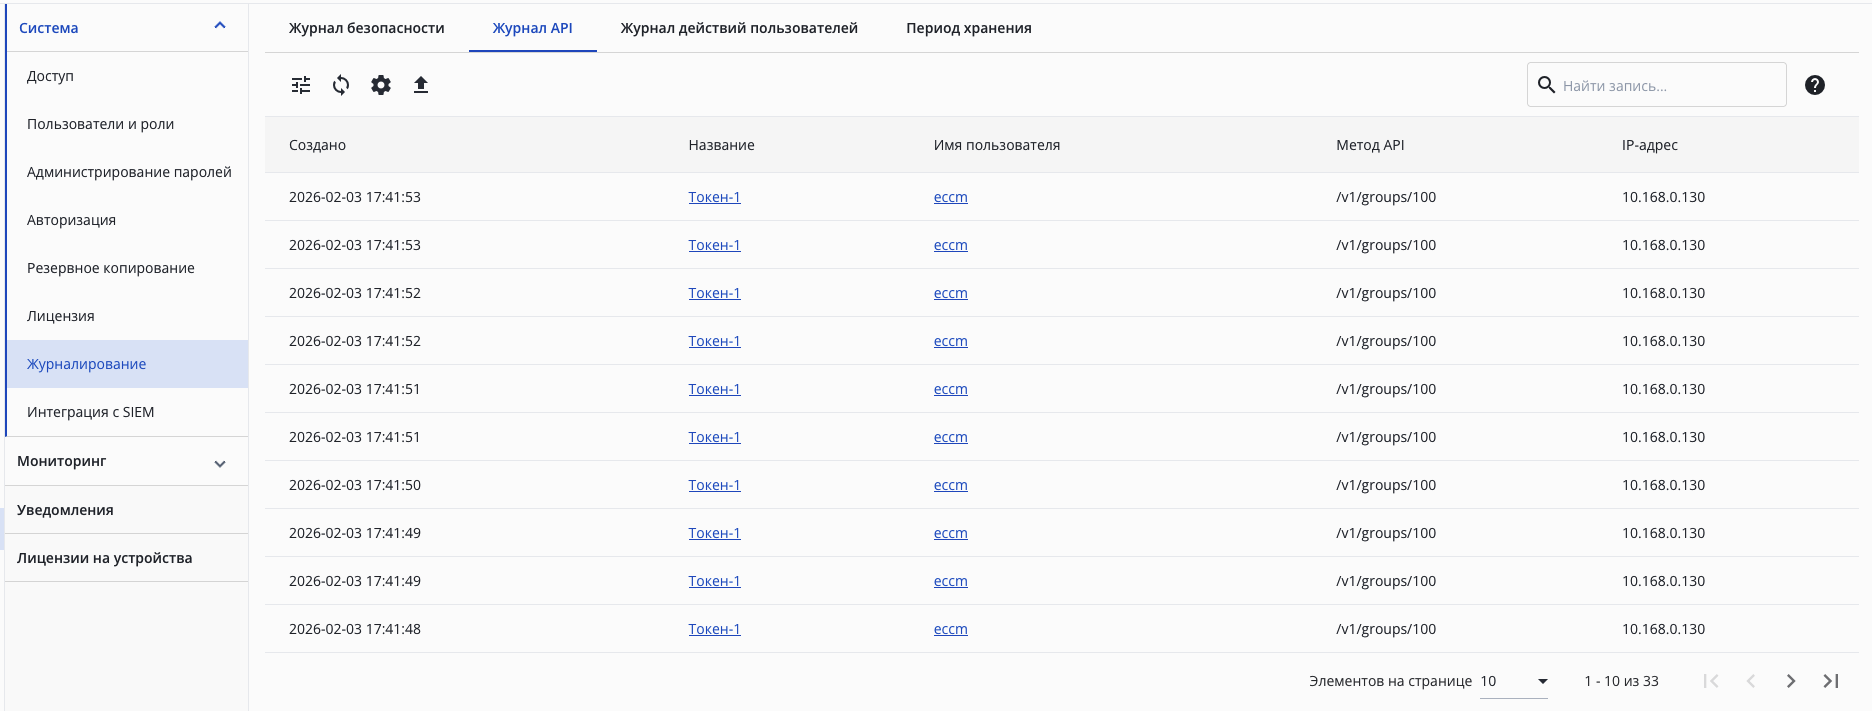This screenshot has height=711, width=1872.
Task: Jump to the last page arrow
Action: [x=1831, y=681]
